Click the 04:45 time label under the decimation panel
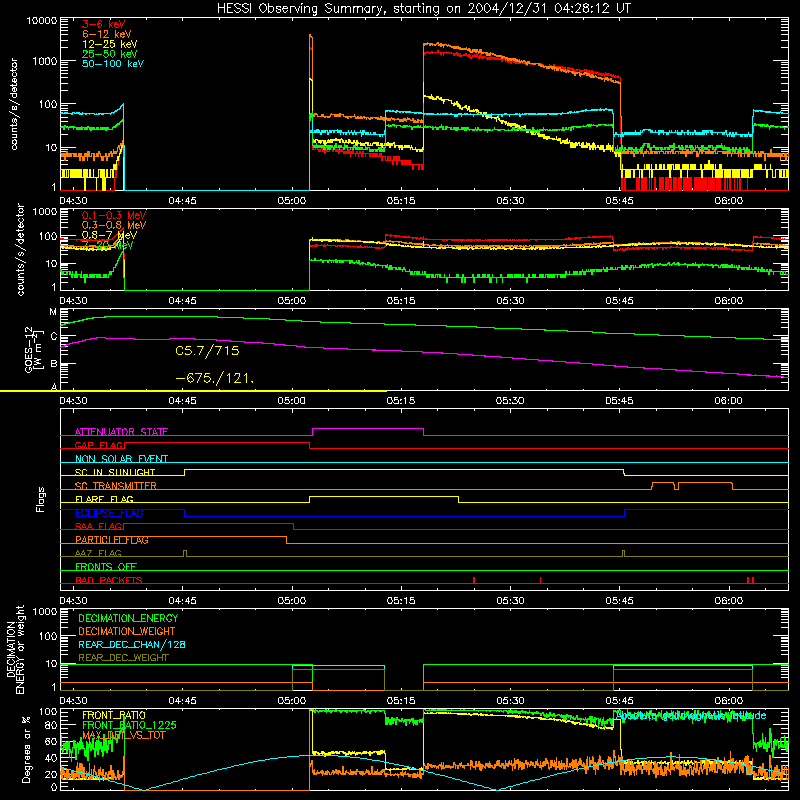Image resolution: width=800 pixels, height=800 pixels. pos(183,701)
